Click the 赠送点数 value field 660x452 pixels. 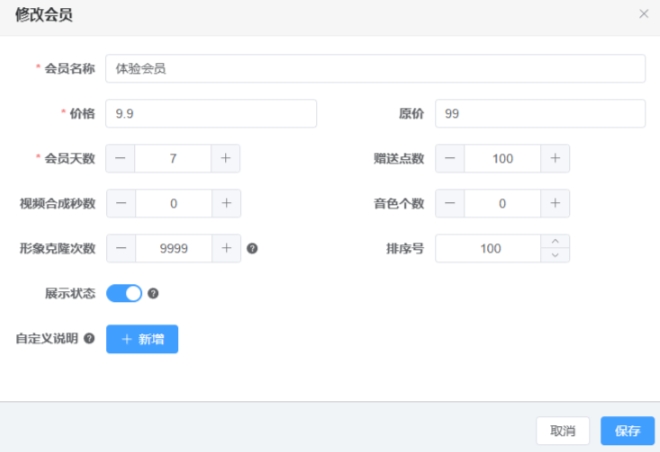[x=503, y=159]
